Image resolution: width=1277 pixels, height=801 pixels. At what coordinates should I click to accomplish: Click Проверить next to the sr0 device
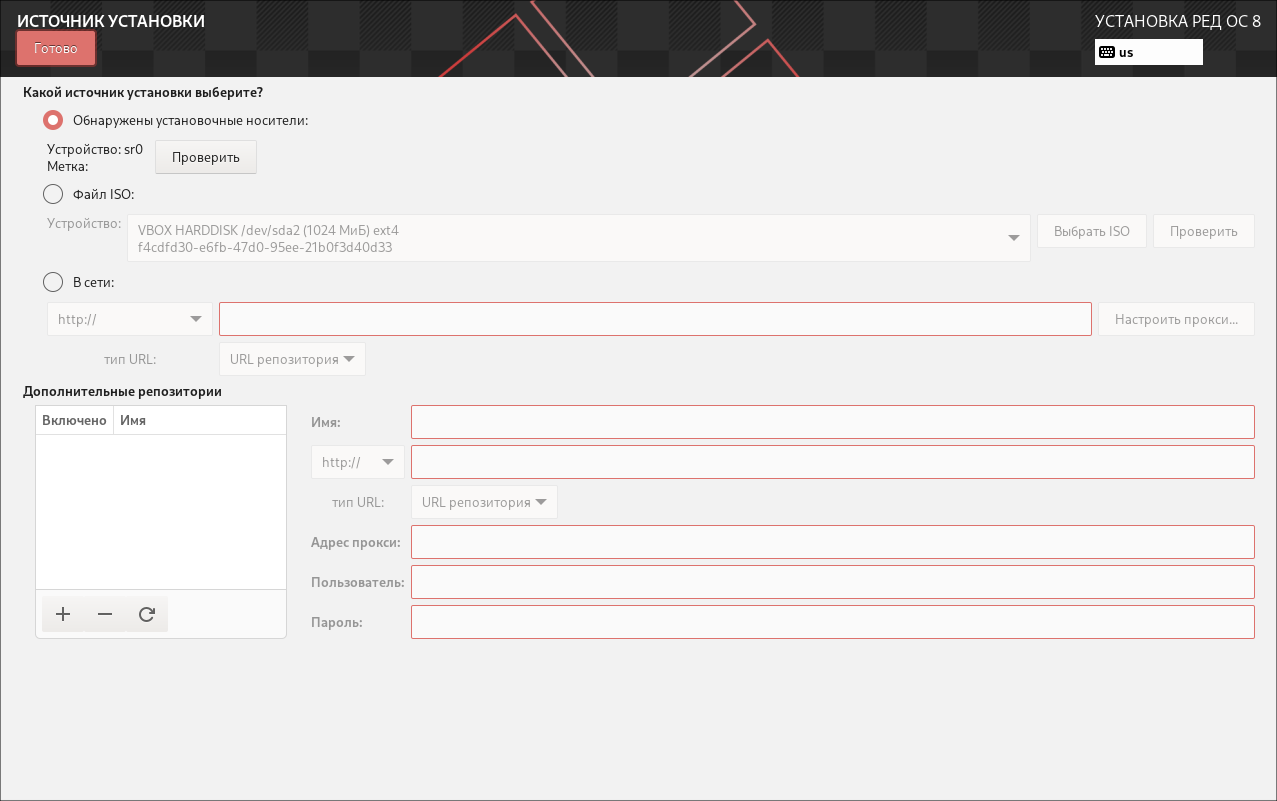pos(205,157)
